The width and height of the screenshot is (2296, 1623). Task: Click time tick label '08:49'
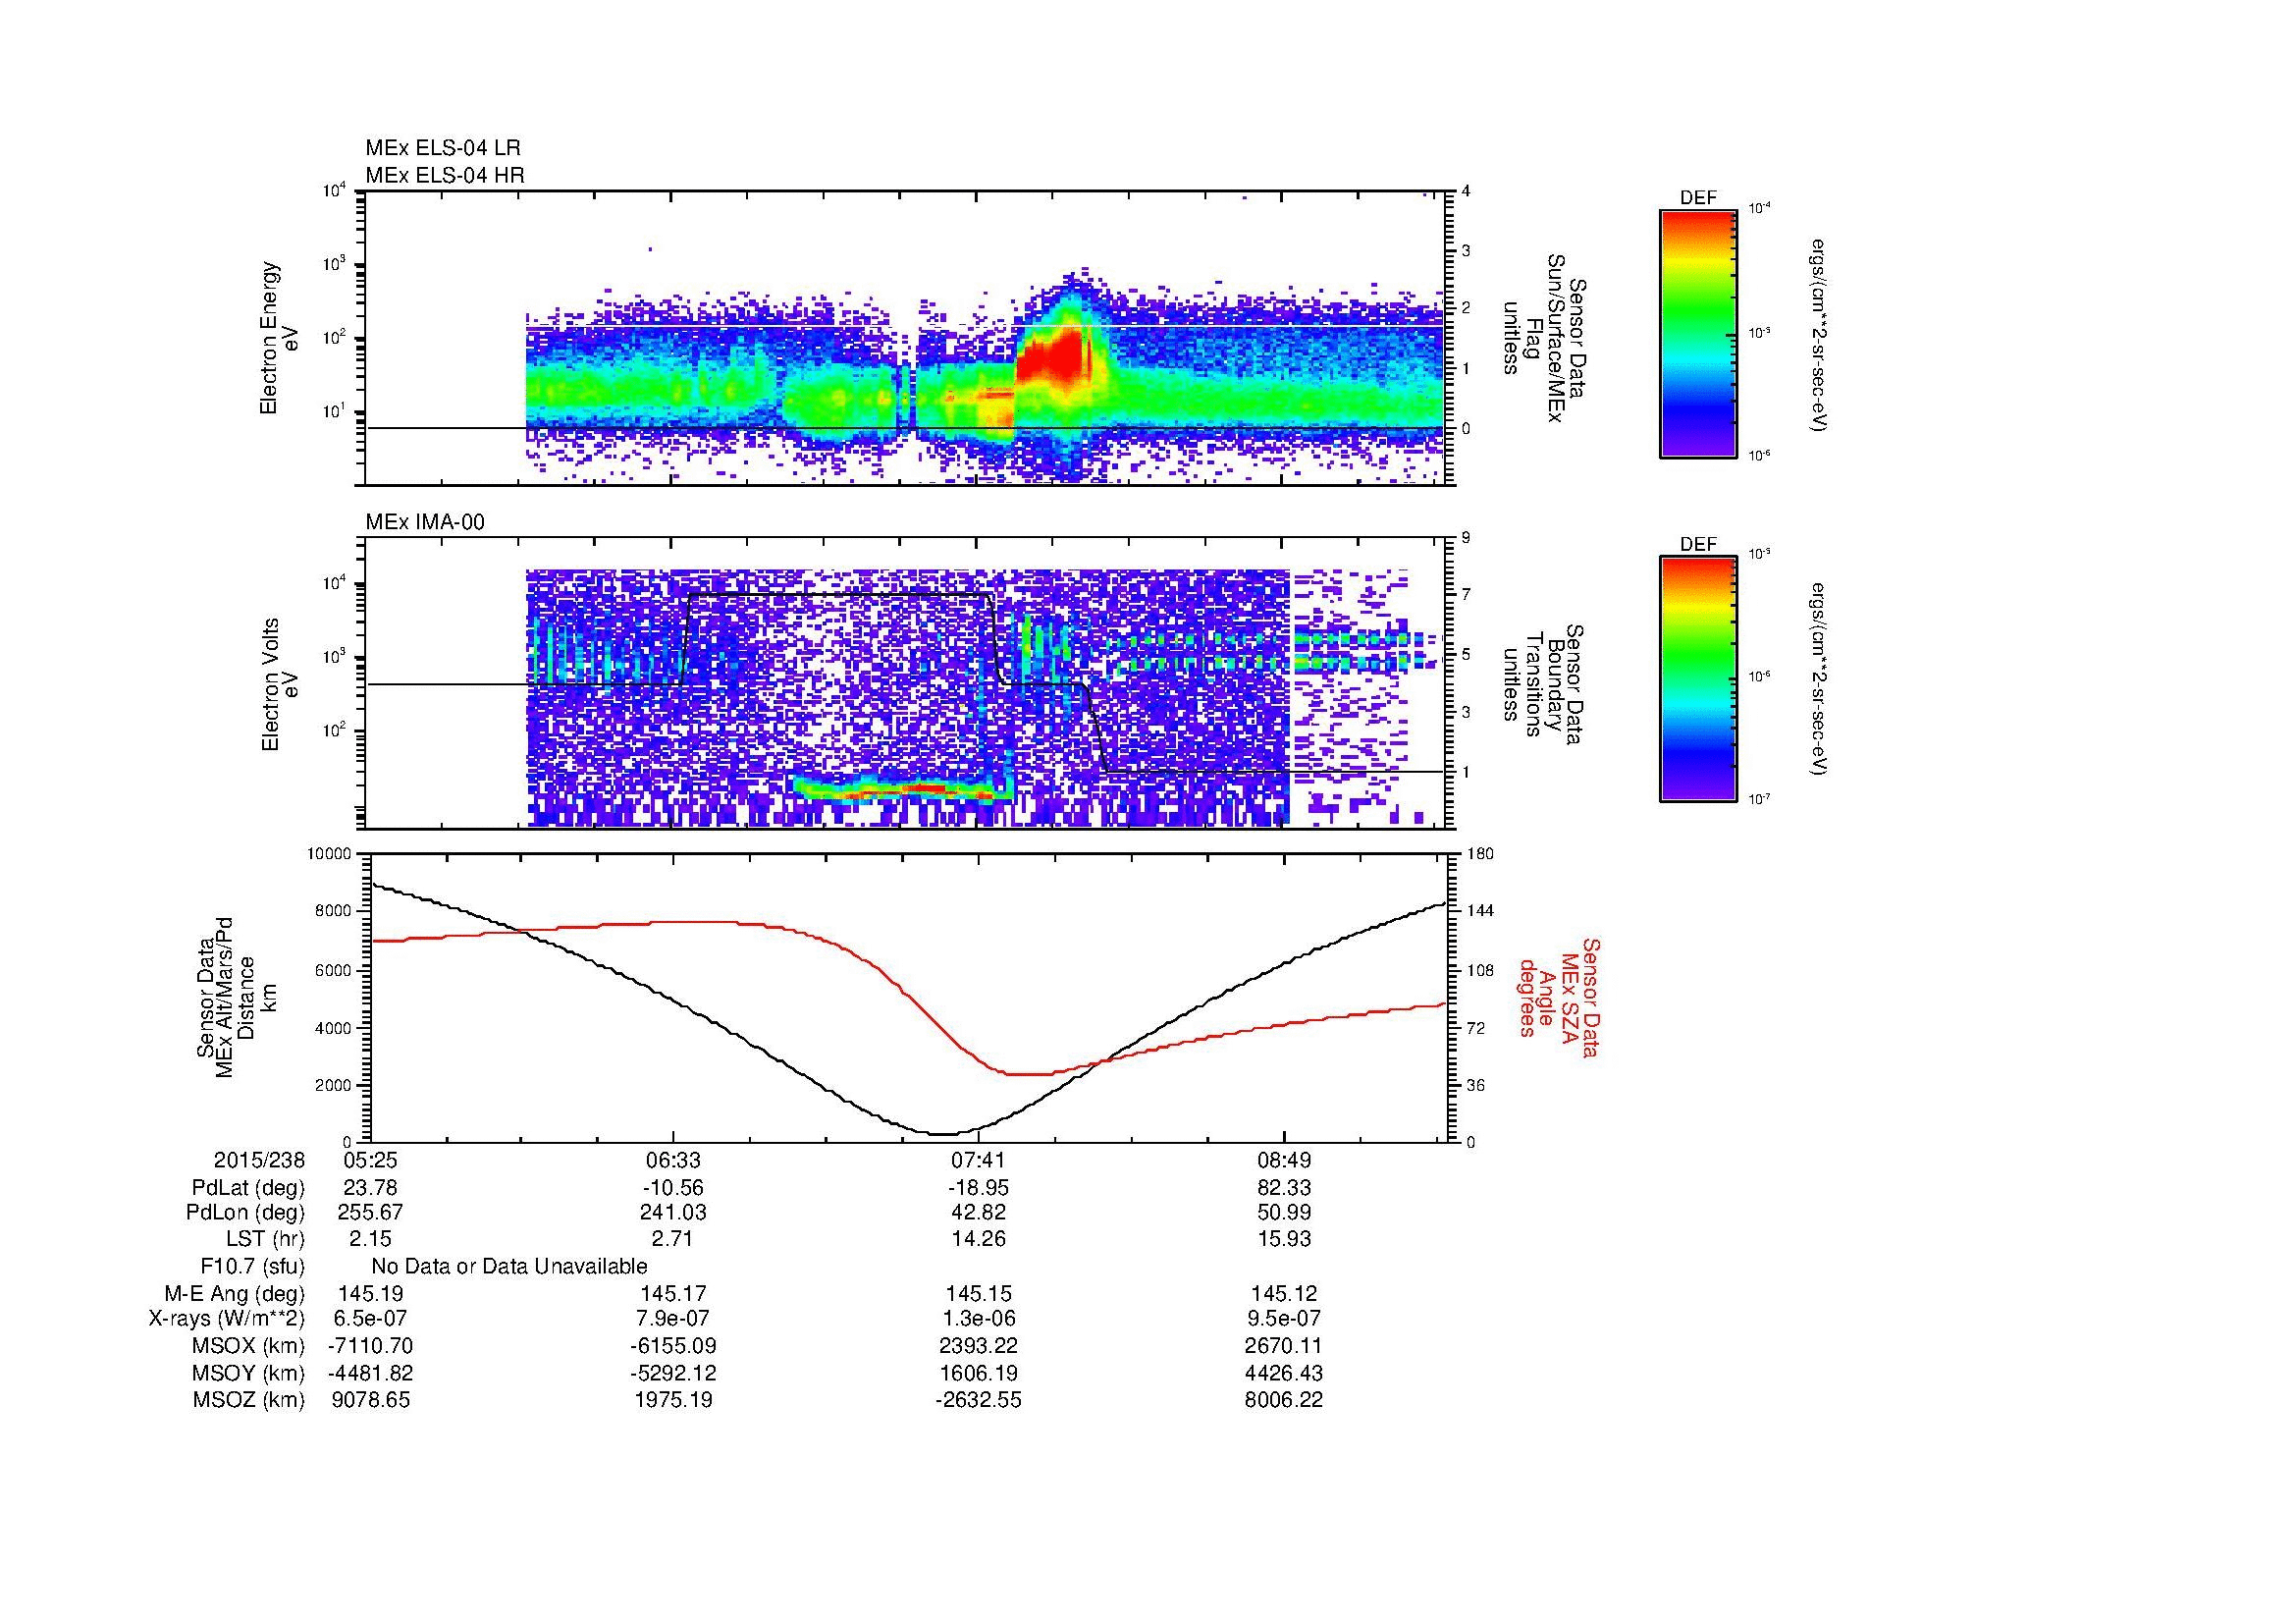tap(1284, 1161)
